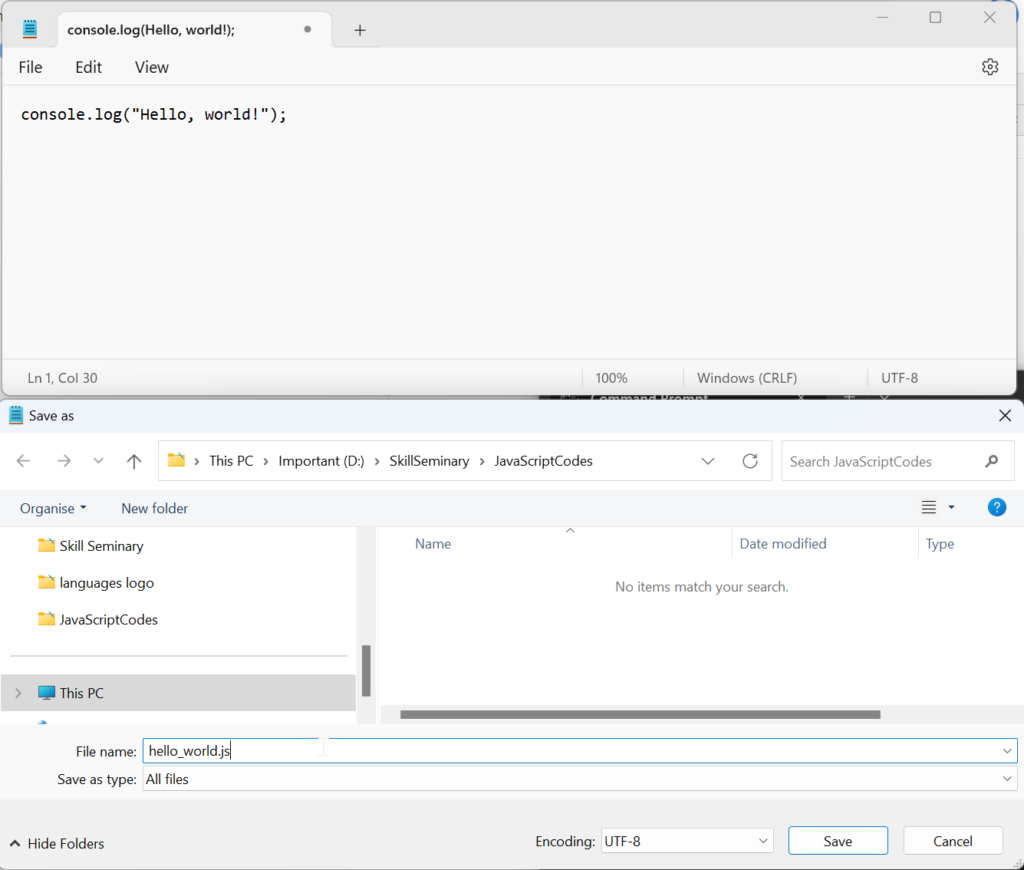Click breadcrumb chevron after Important (D:)

coord(377,461)
